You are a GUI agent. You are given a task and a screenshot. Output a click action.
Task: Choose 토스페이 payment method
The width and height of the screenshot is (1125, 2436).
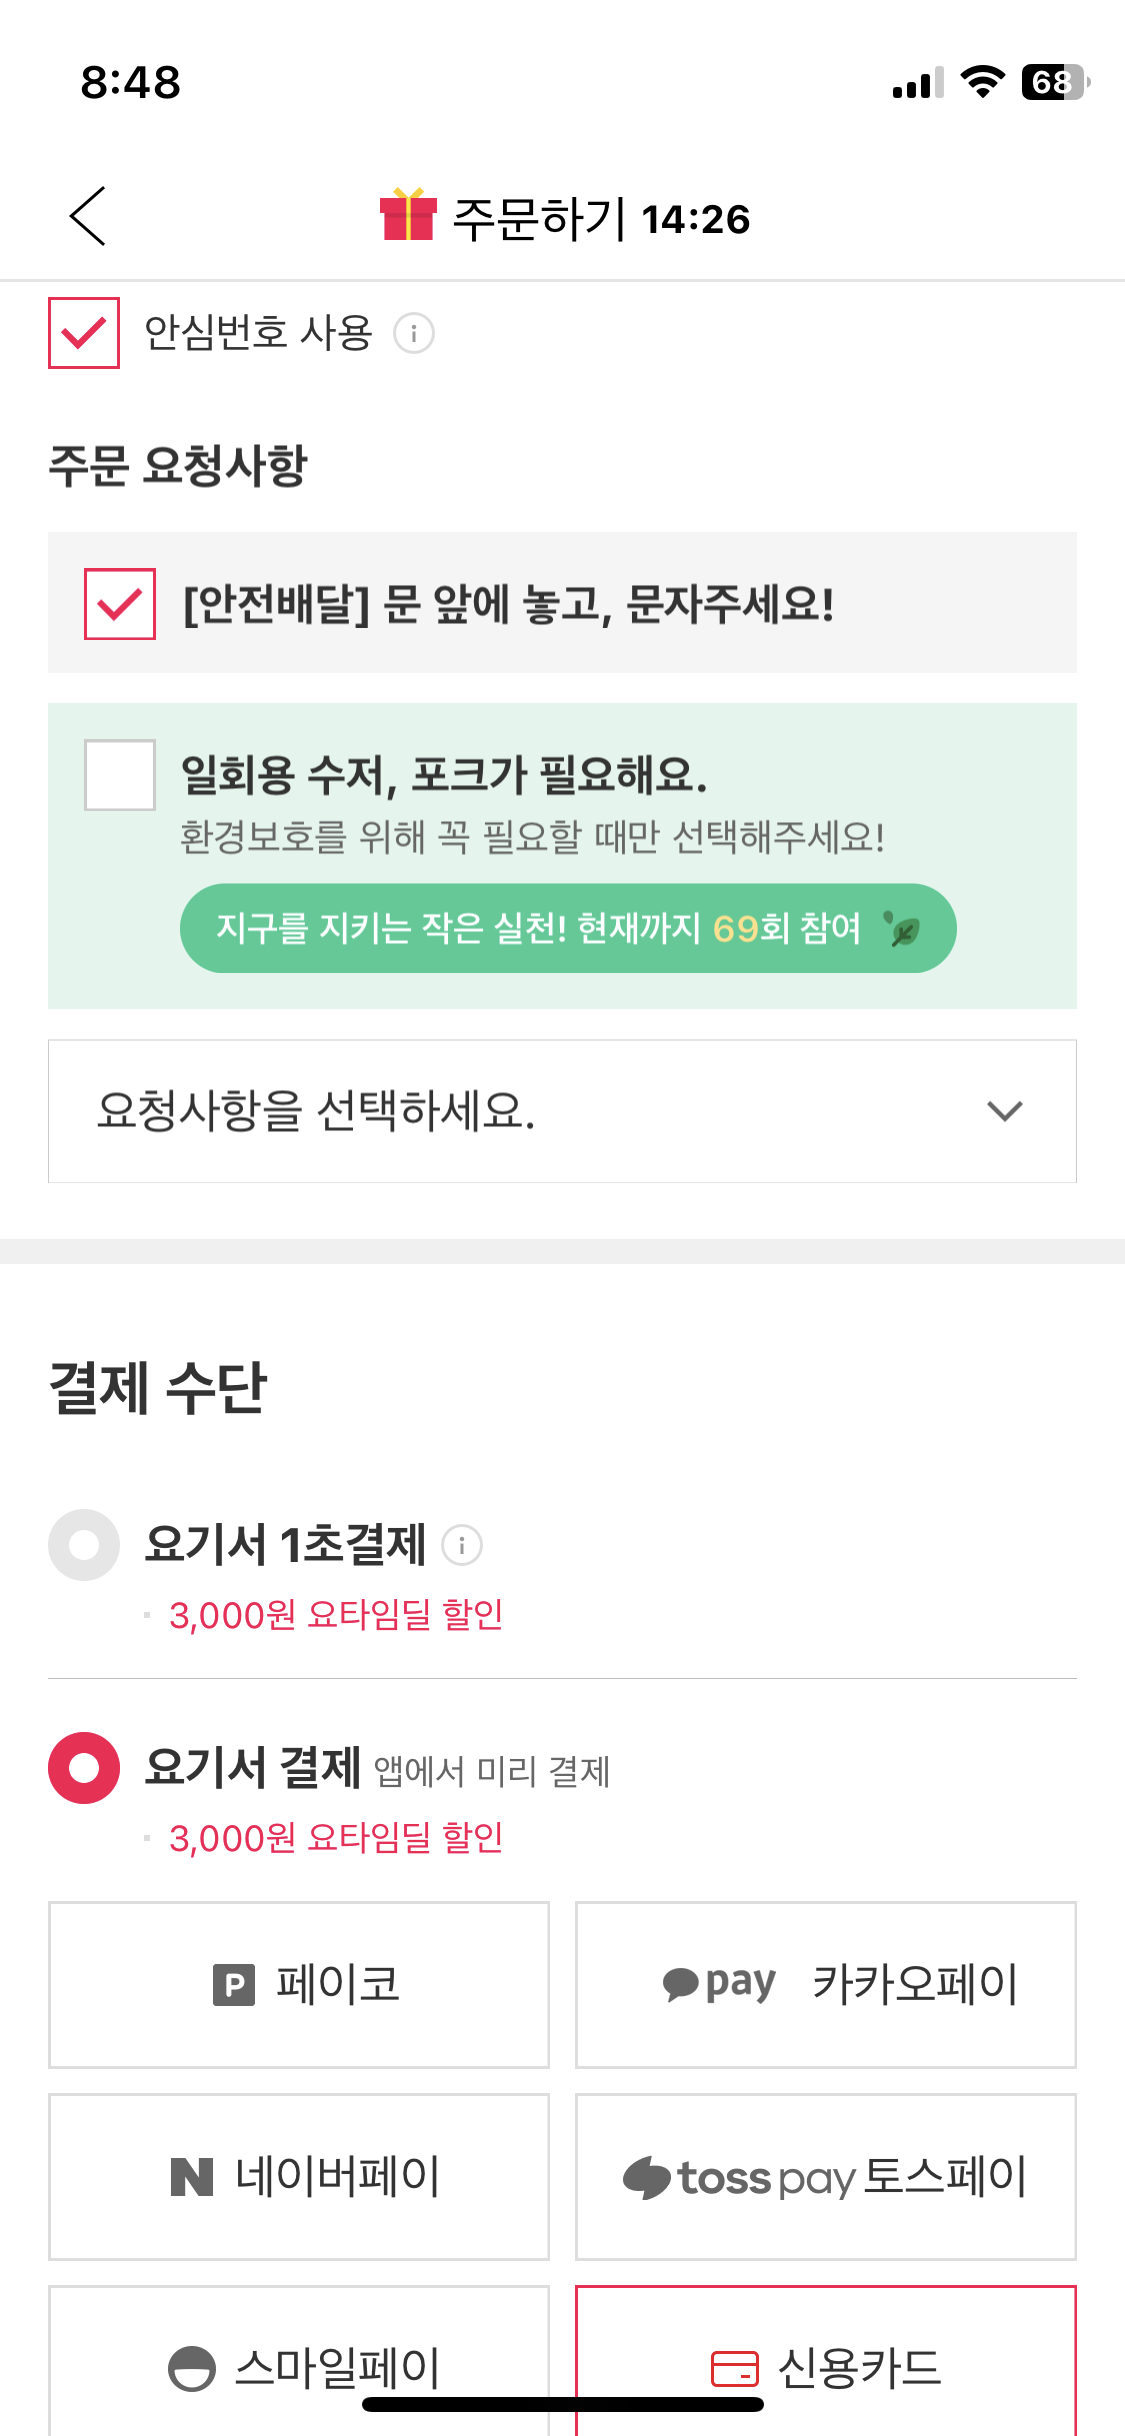click(826, 2177)
